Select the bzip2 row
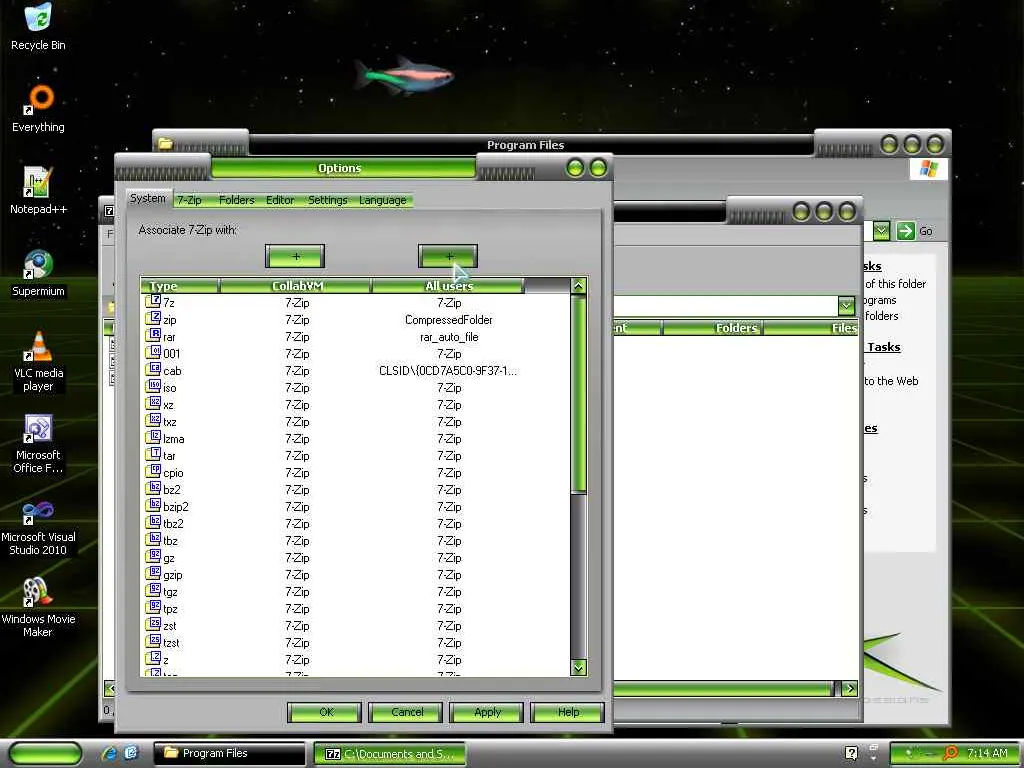This screenshot has height=768, width=1024. (356, 506)
